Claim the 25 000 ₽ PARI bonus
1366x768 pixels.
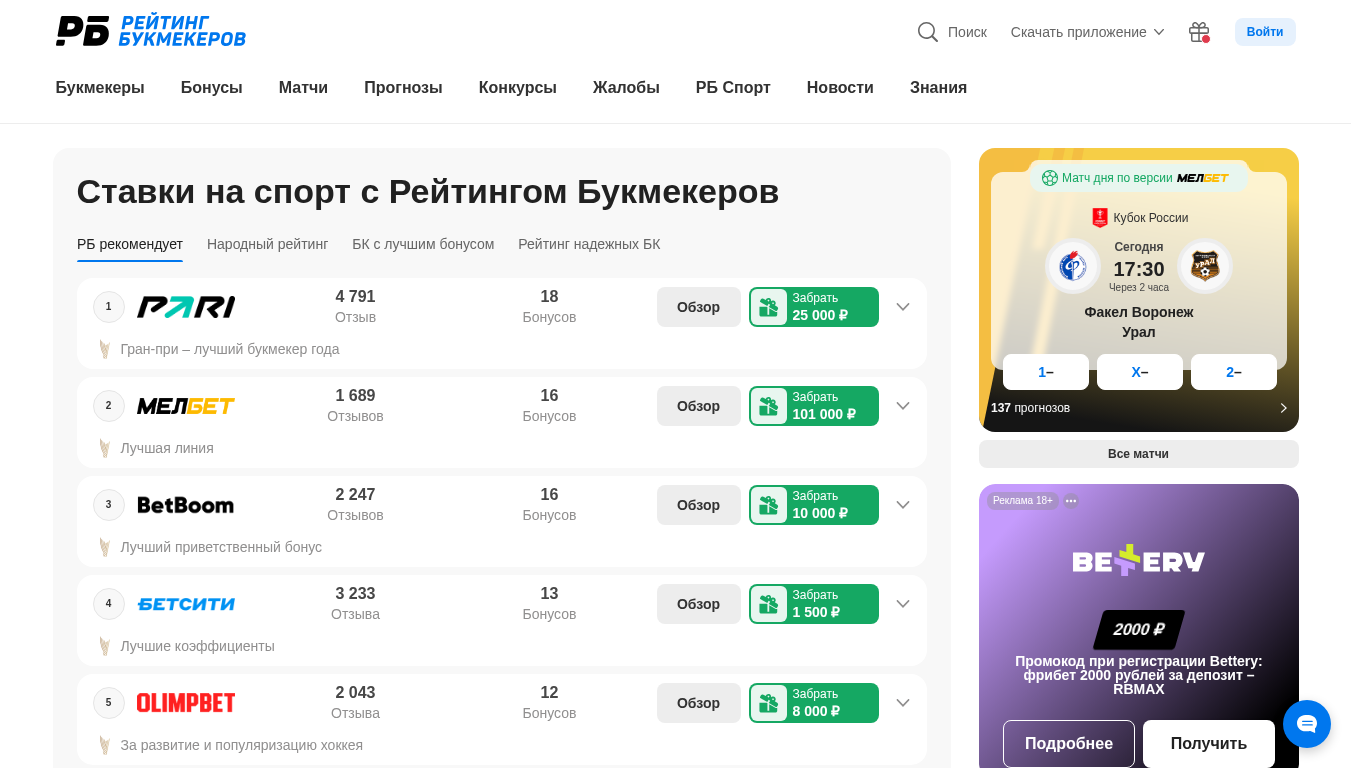pyautogui.click(x=814, y=307)
